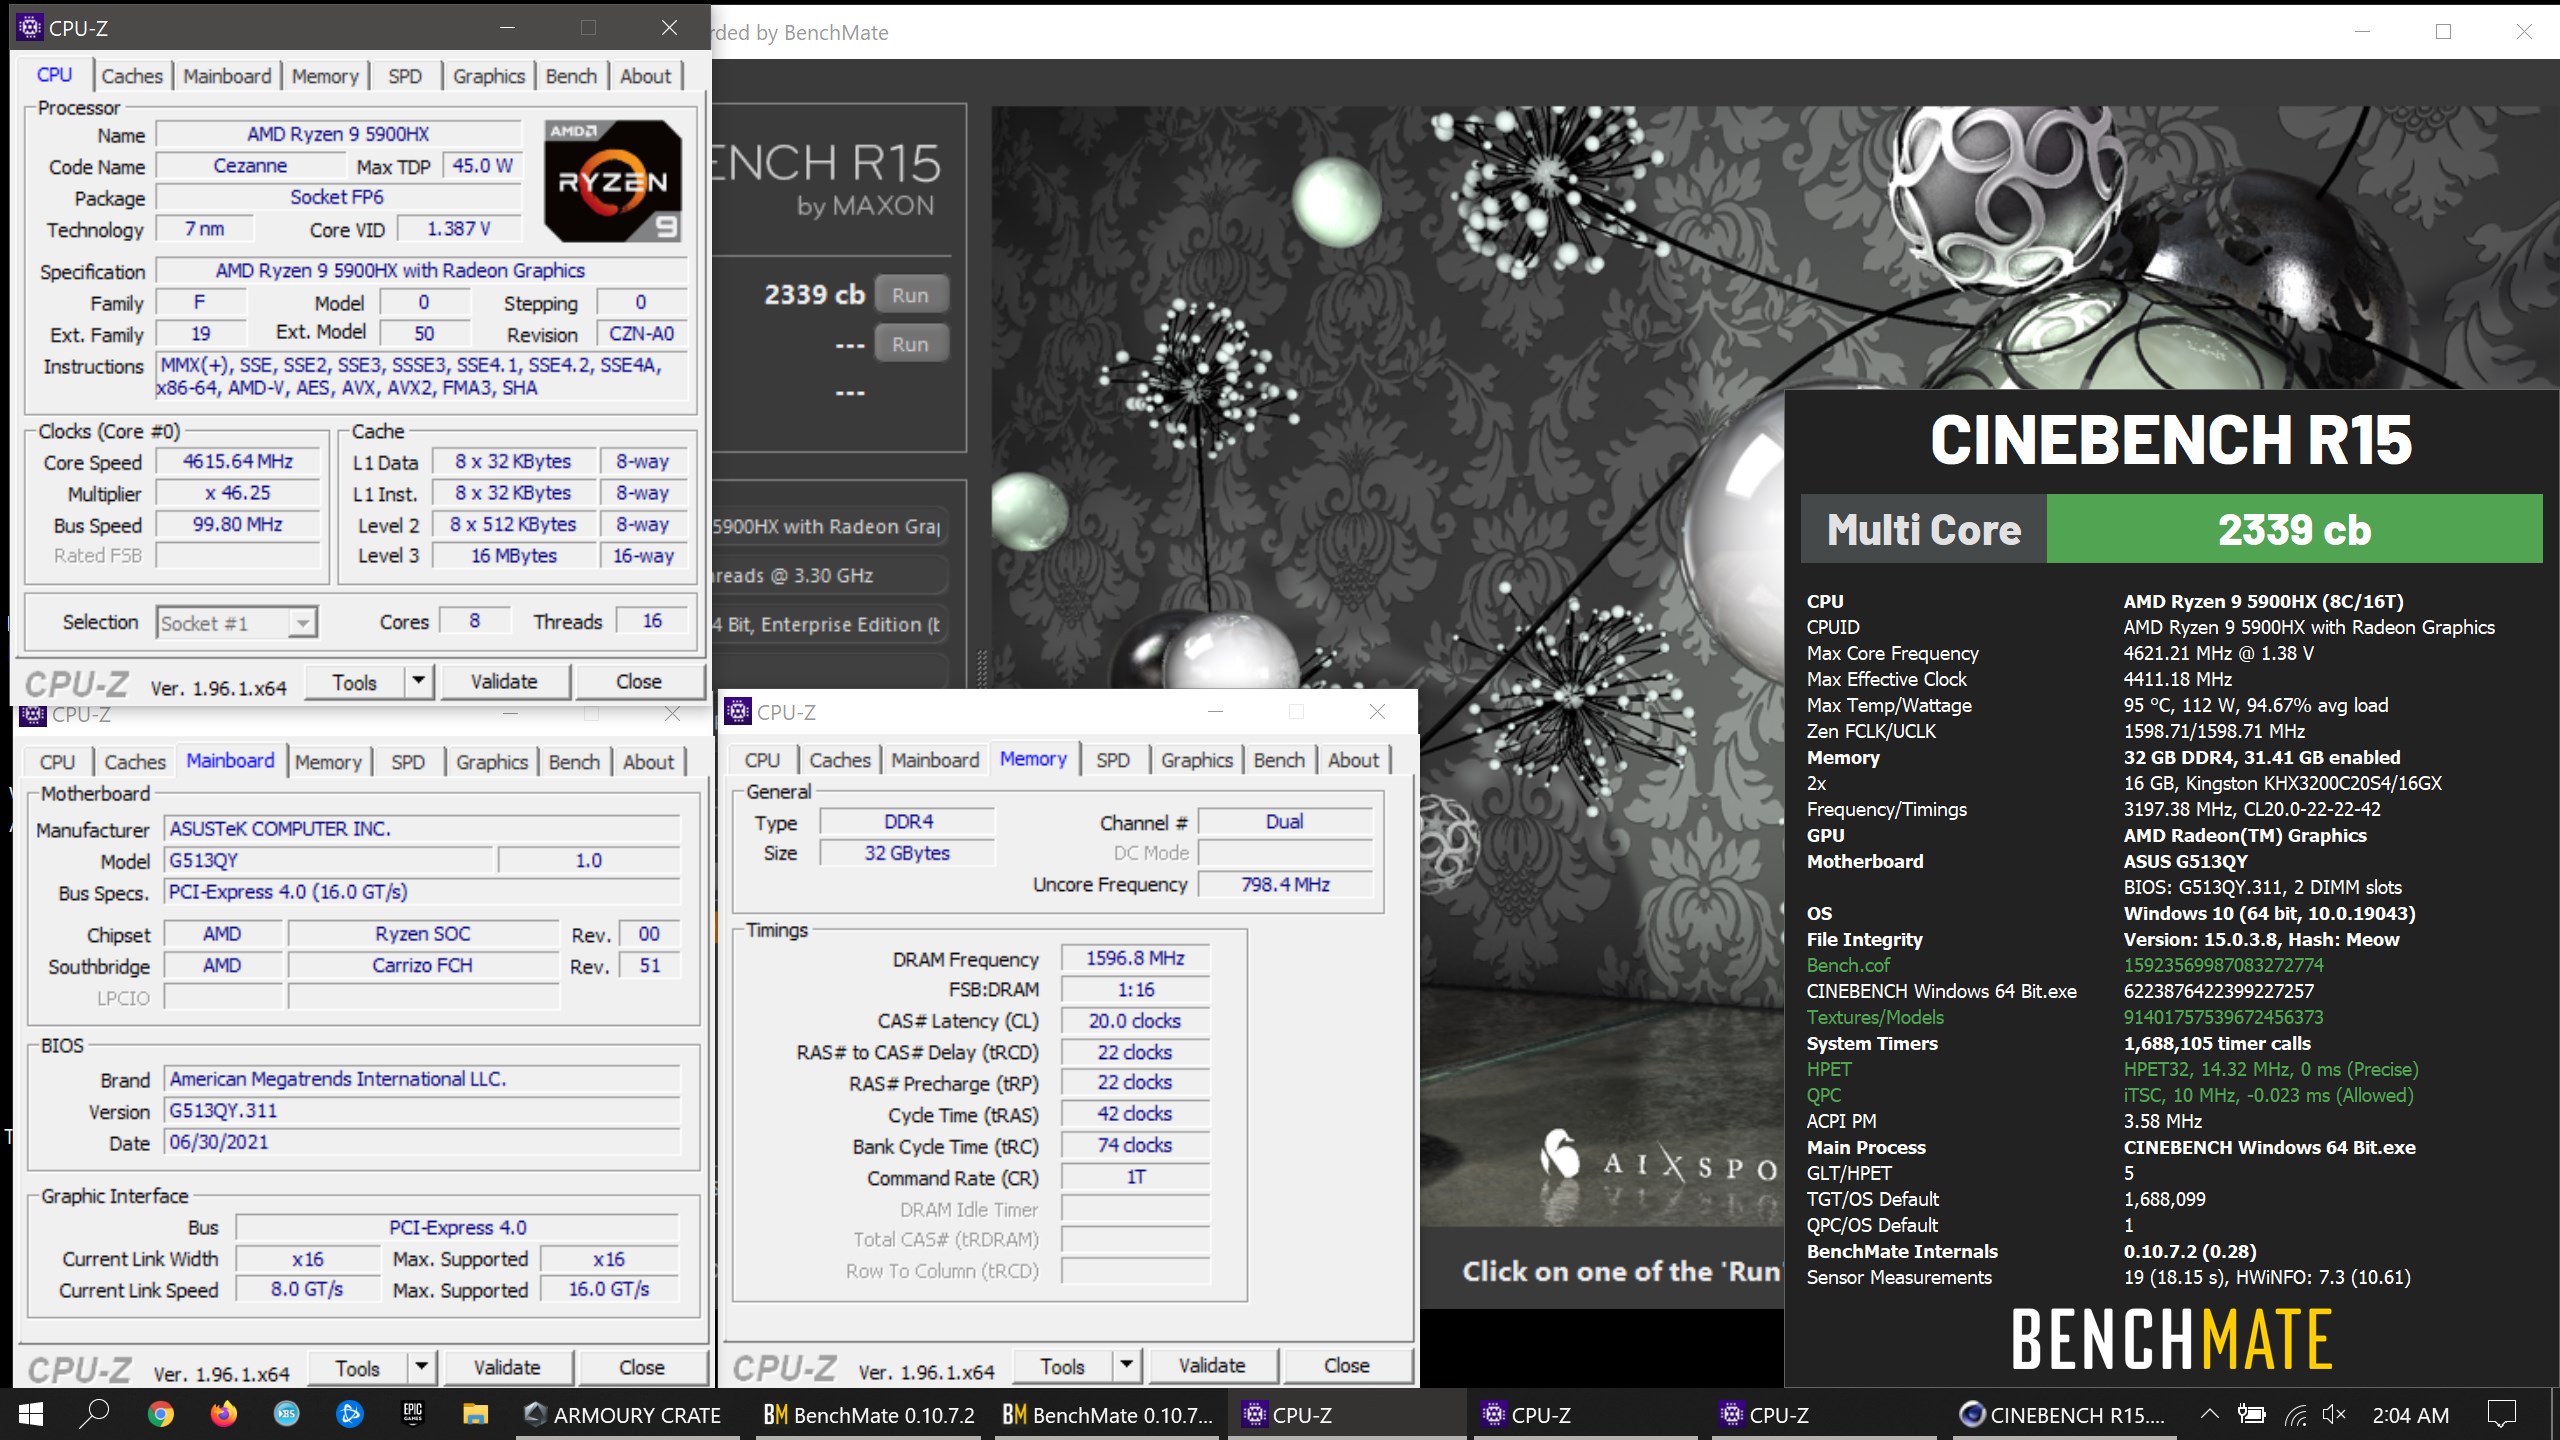
Task: Open SPD tab in top CPU-Z window
Action: 405,76
